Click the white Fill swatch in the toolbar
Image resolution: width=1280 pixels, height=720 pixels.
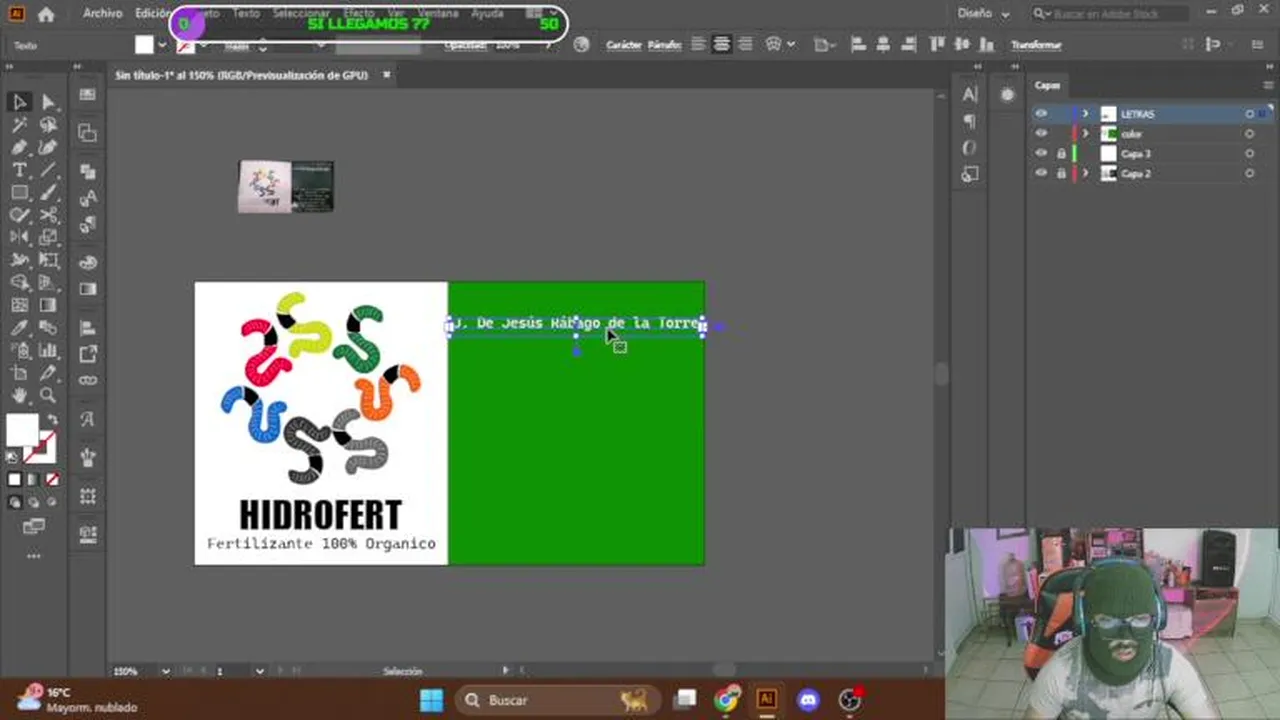point(22,430)
